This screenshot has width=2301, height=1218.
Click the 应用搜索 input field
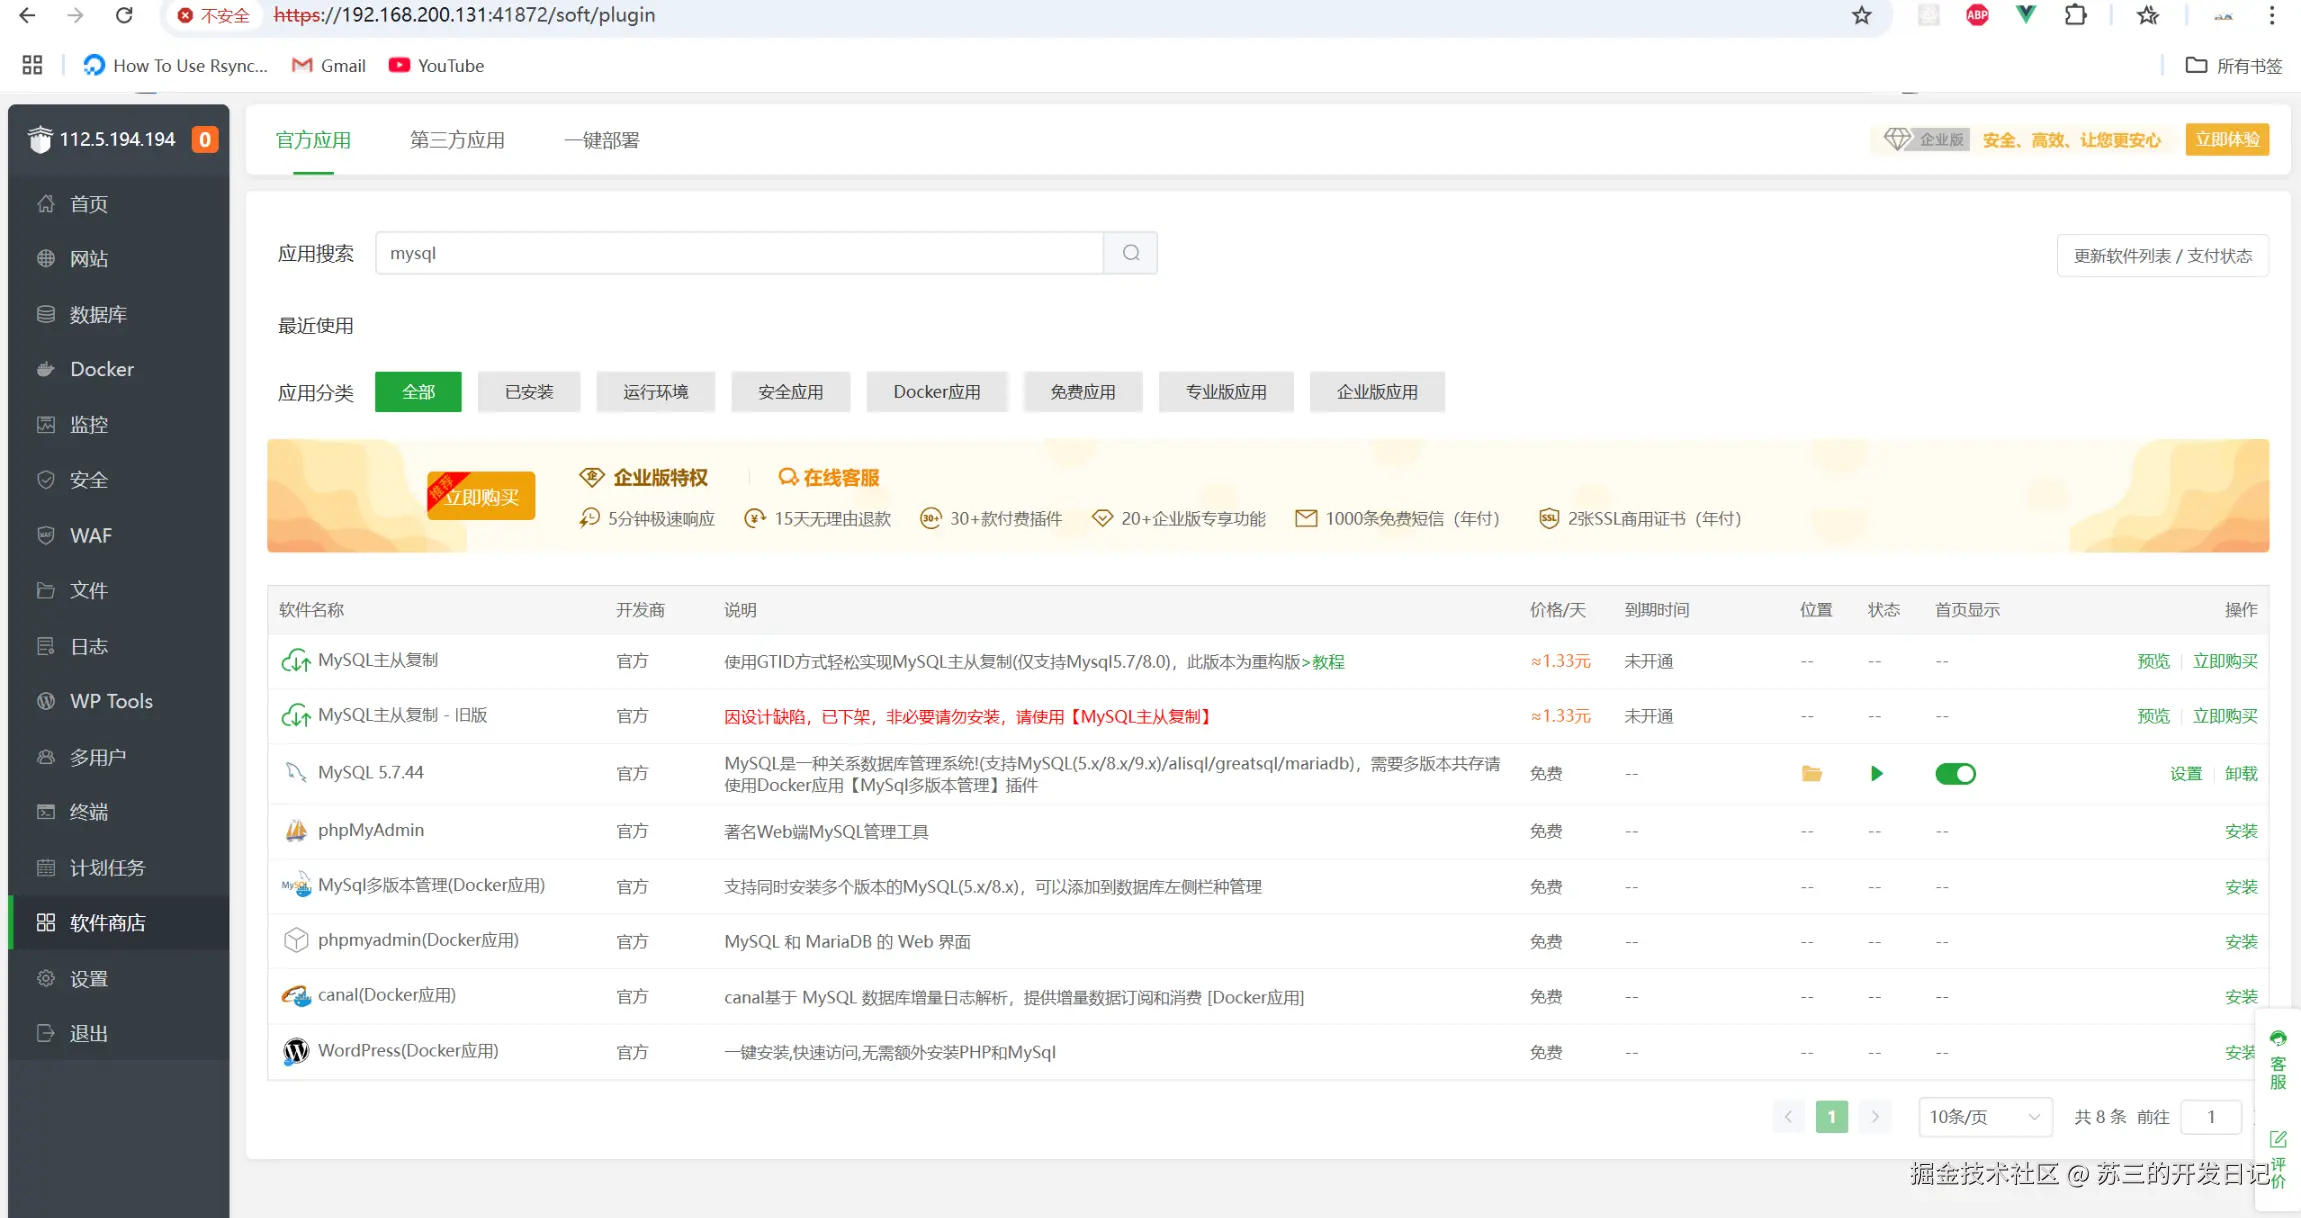pos(738,253)
